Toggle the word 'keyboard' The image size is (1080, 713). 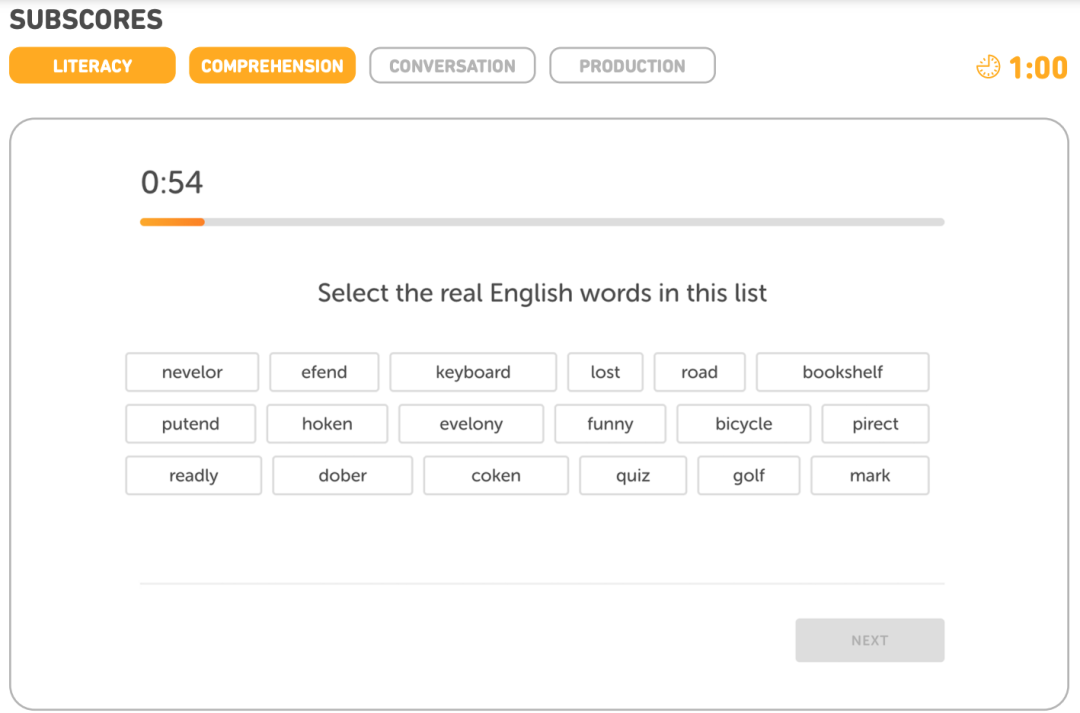click(473, 372)
